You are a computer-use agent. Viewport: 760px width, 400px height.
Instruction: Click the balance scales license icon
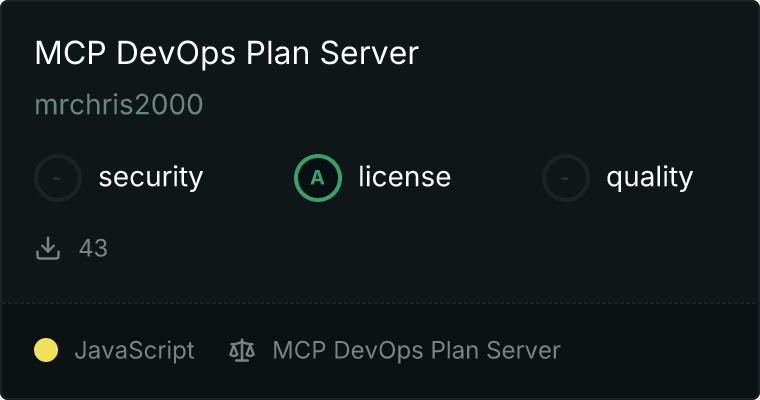point(242,350)
